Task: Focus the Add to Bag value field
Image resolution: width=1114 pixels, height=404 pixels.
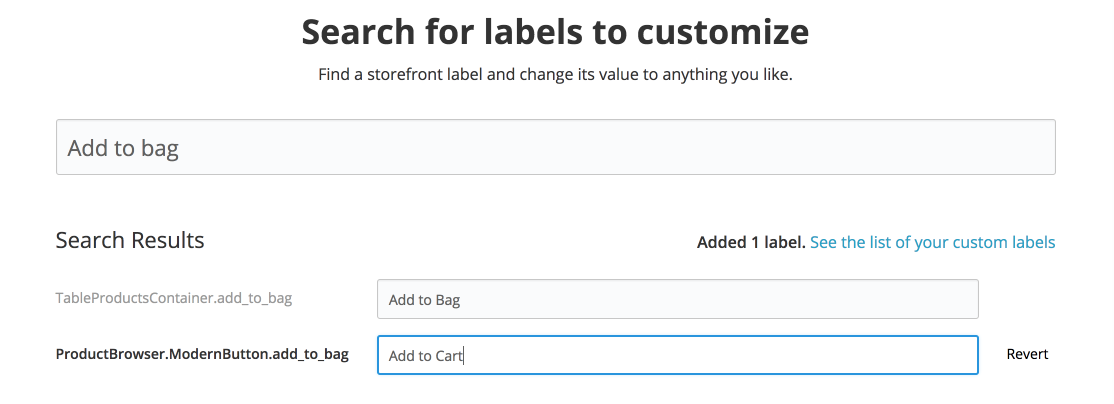Action: click(x=677, y=299)
